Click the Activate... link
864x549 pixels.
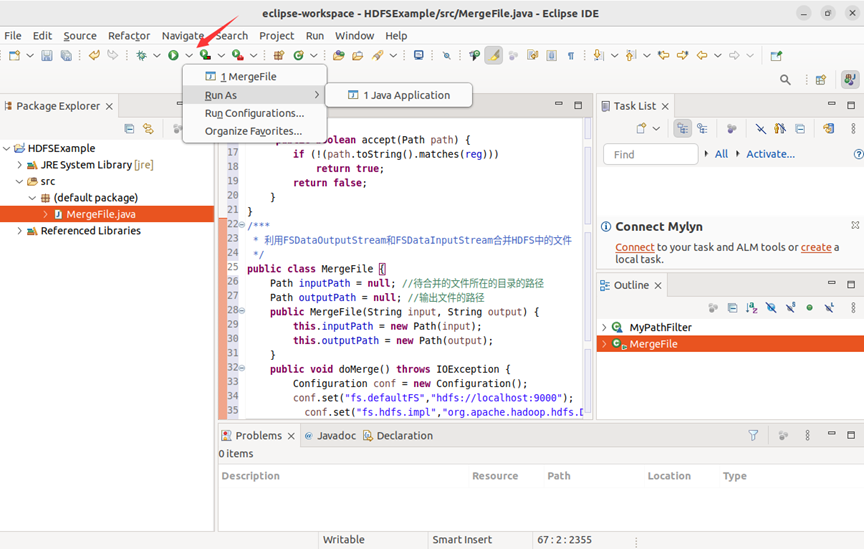click(x=770, y=154)
